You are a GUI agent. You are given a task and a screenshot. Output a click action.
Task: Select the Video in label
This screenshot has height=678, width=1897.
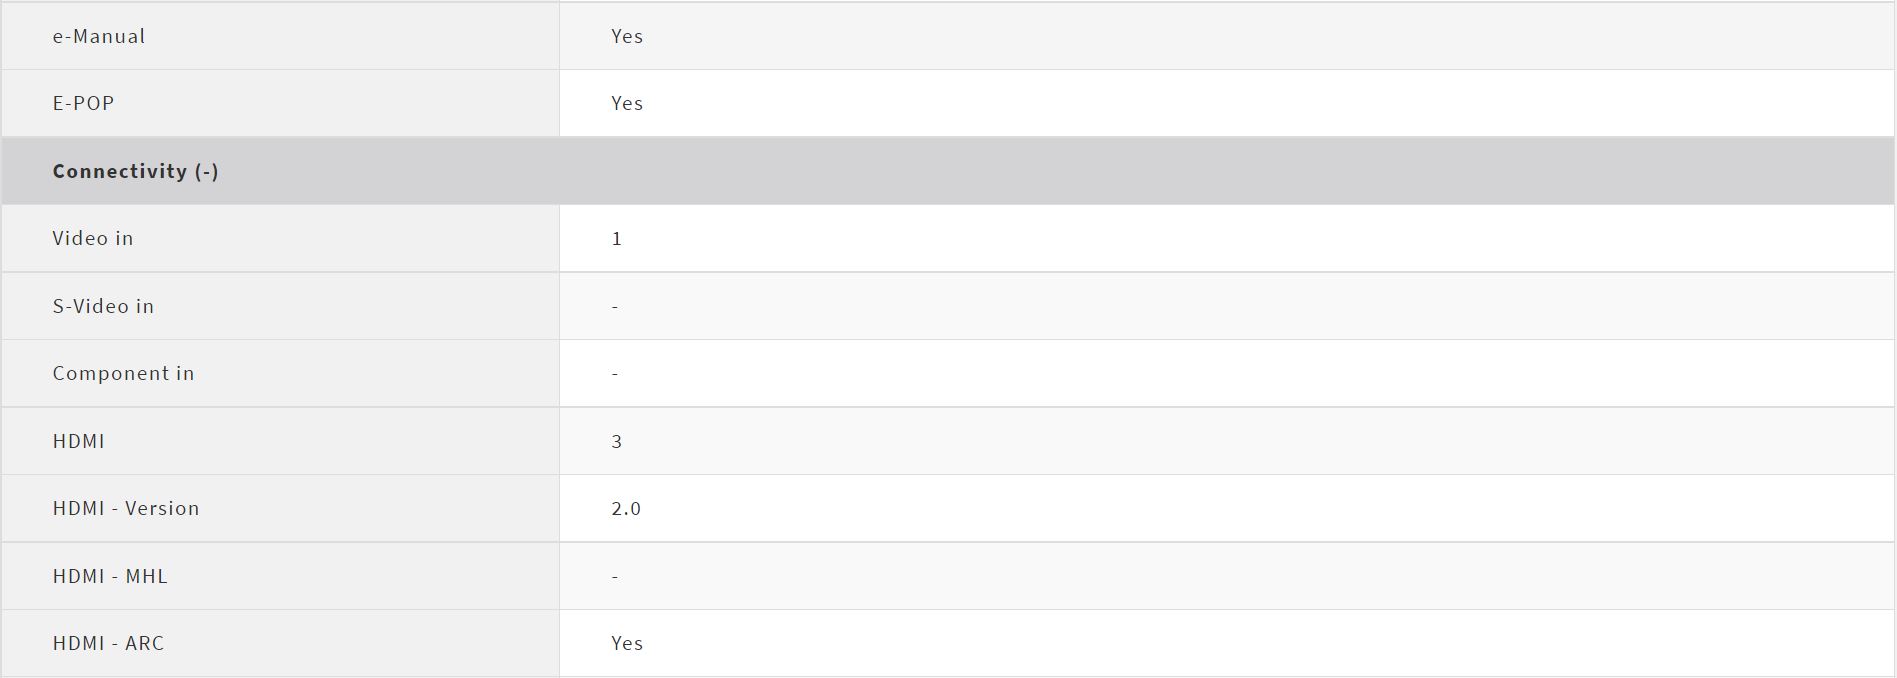(x=93, y=238)
